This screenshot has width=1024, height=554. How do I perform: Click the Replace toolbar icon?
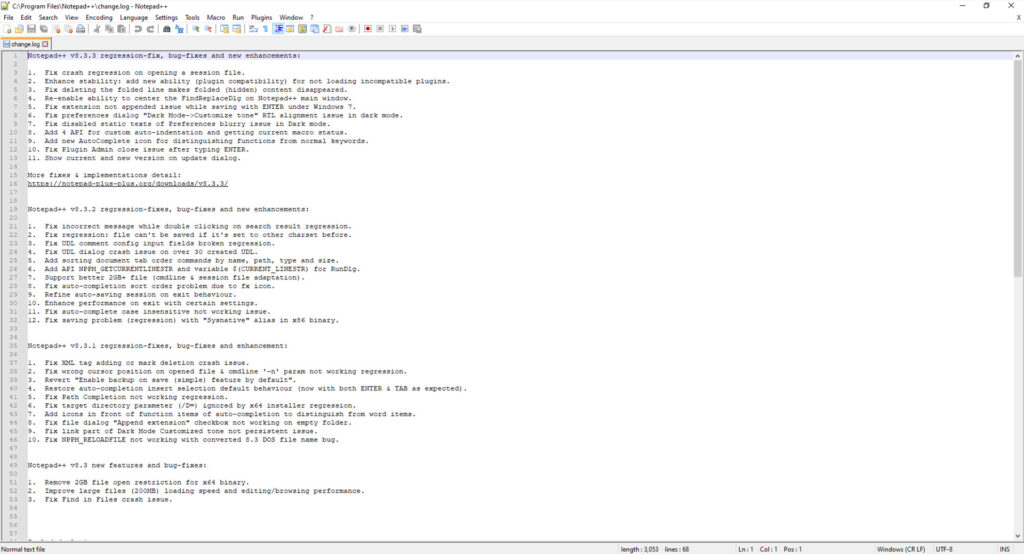(179, 29)
